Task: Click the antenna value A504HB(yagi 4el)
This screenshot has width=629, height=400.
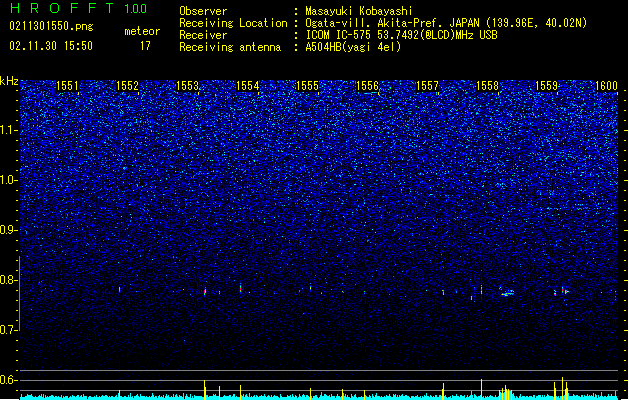Action: point(353,47)
